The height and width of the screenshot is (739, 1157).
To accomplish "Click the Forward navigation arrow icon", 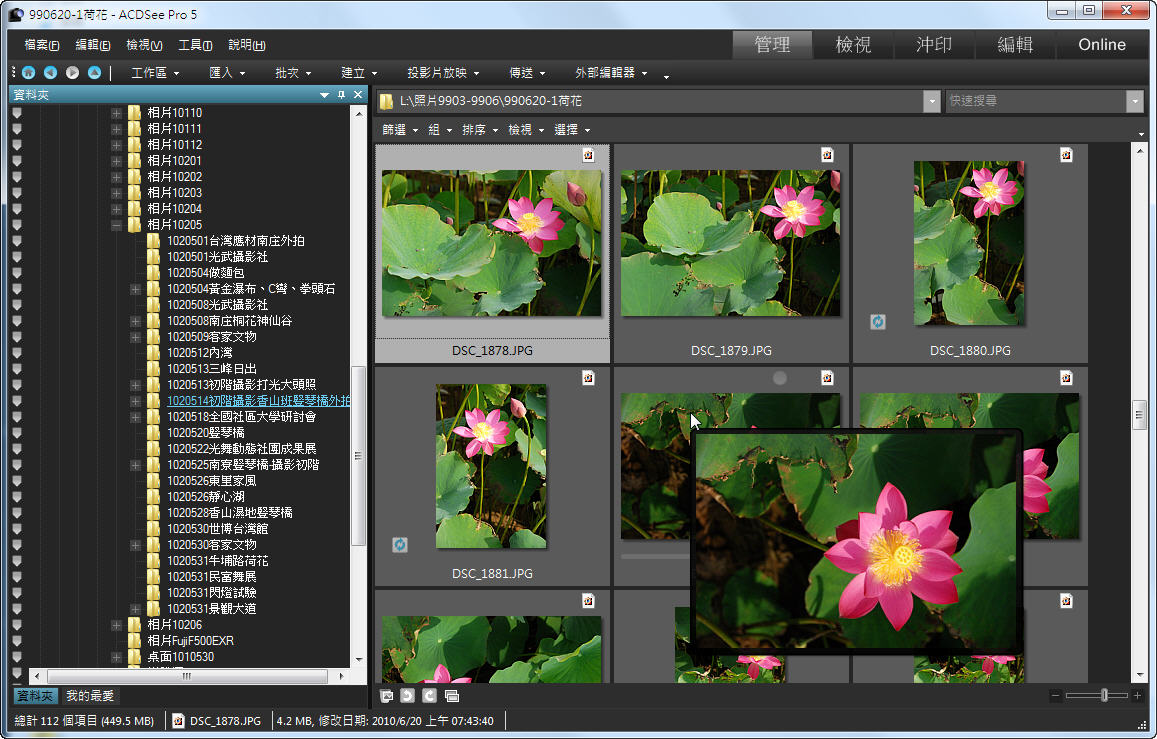I will (72, 72).
